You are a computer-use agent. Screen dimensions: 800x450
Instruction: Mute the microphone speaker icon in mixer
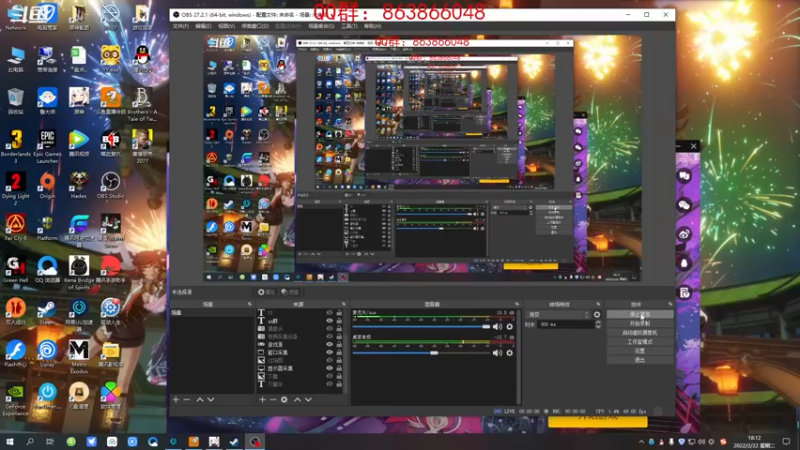pyautogui.click(x=497, y=327)
